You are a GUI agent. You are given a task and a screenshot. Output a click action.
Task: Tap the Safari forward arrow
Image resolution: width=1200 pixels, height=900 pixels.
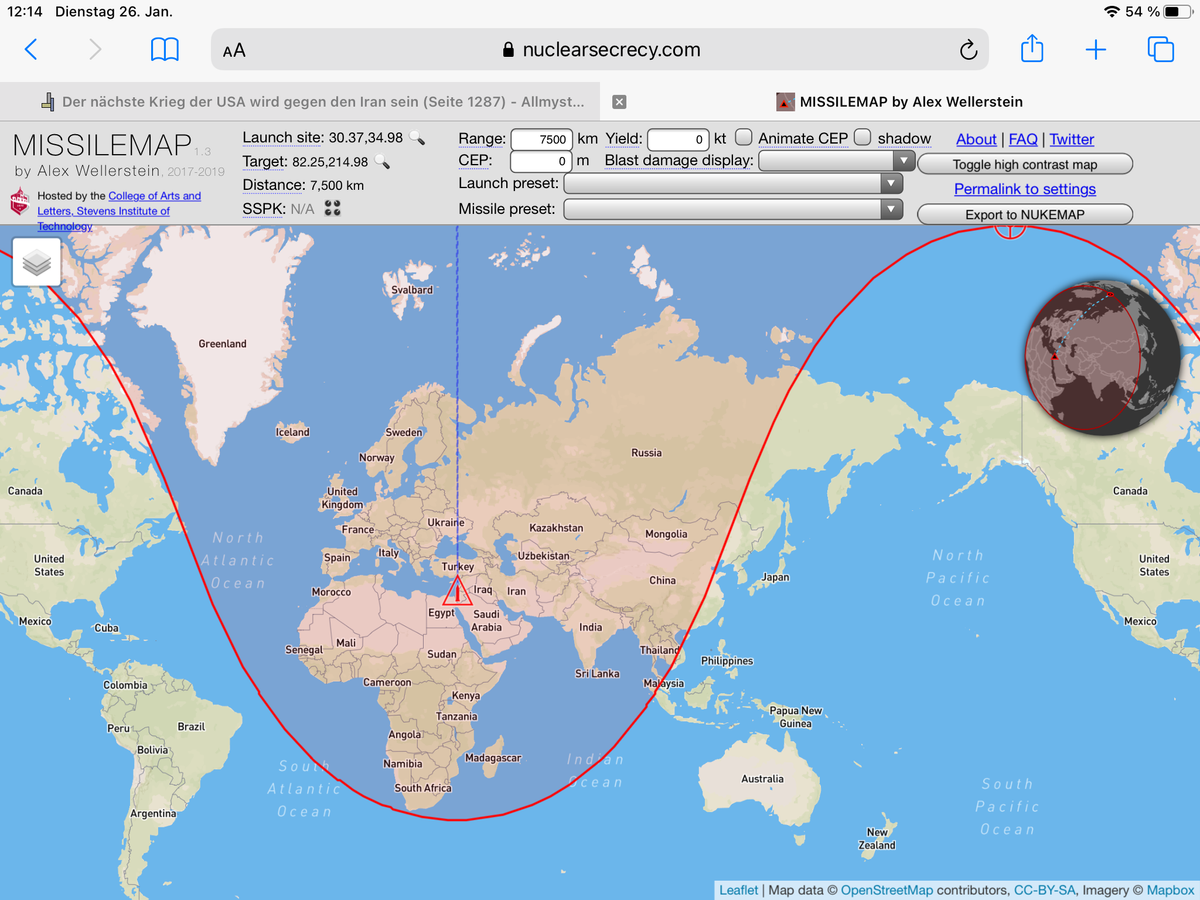point(95,49)
